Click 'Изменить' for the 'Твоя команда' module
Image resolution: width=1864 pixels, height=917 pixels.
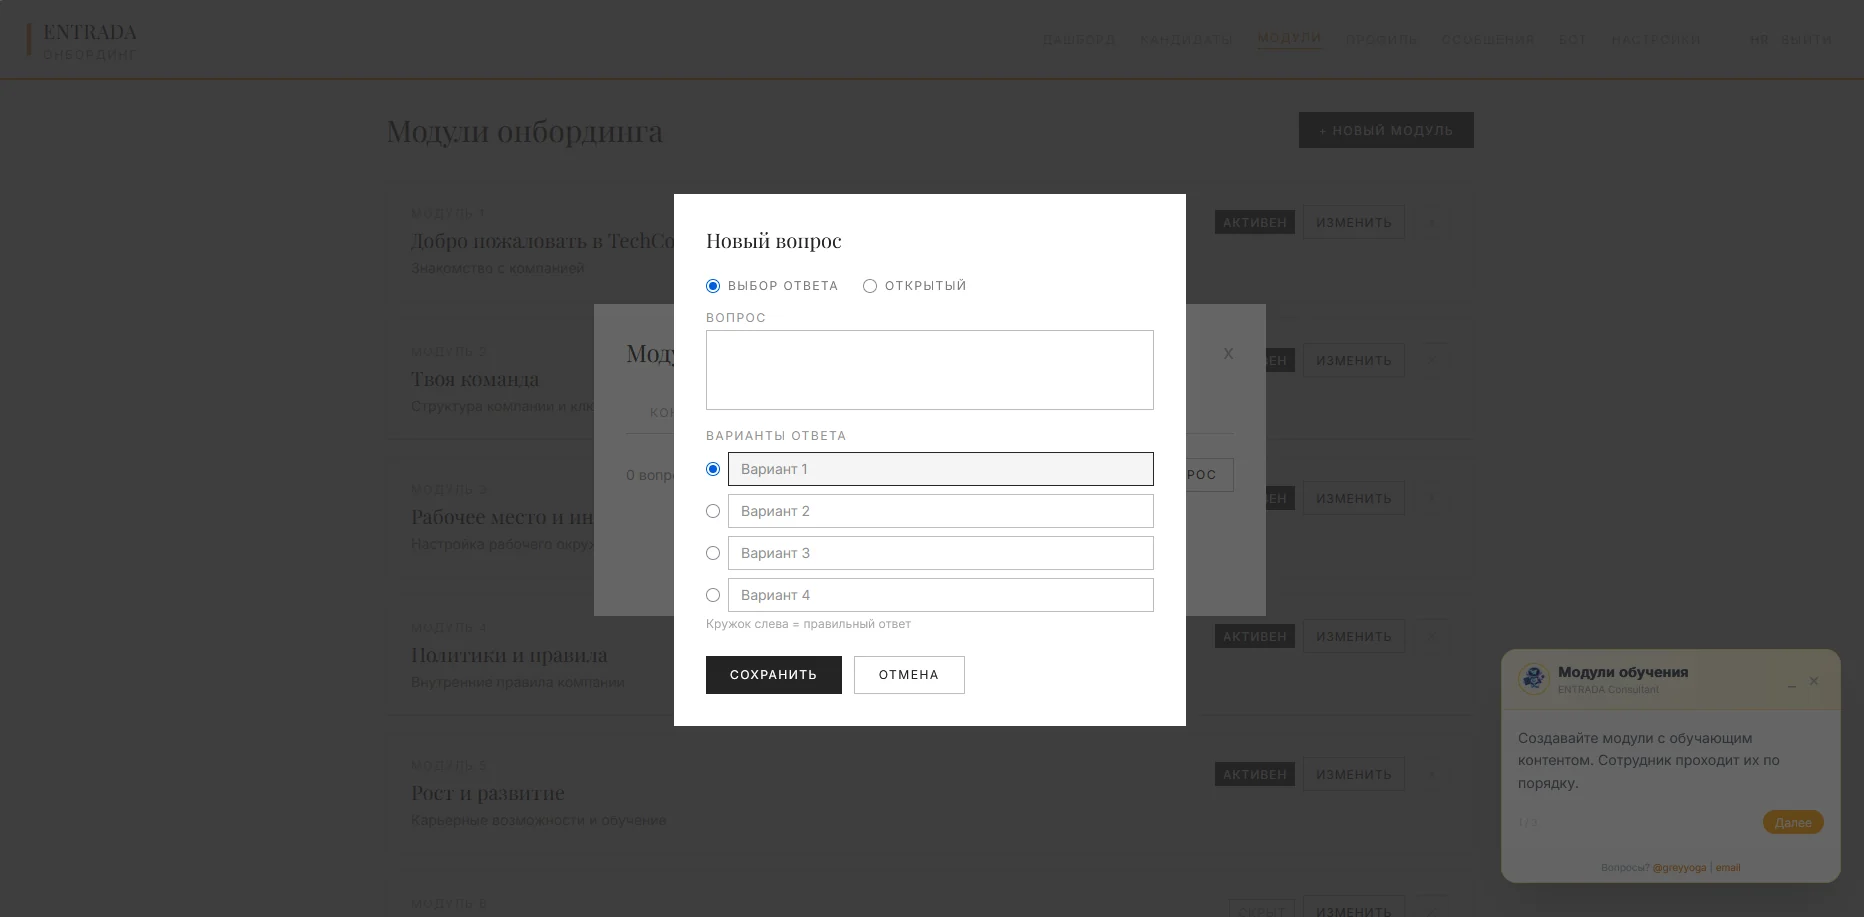click(1354, 360)
